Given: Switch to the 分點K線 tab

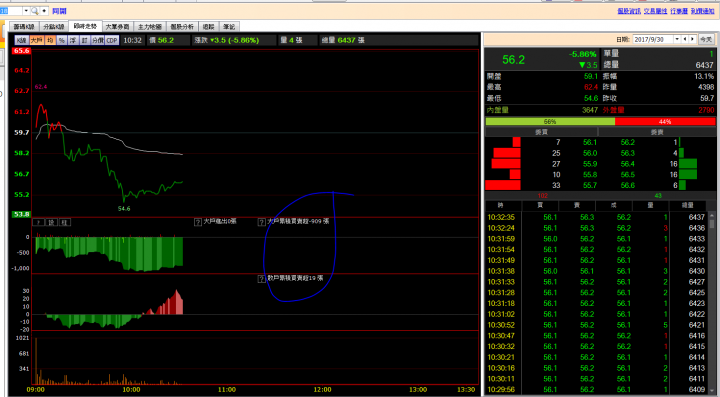Looking at the screenshot, I should [54, 27].
